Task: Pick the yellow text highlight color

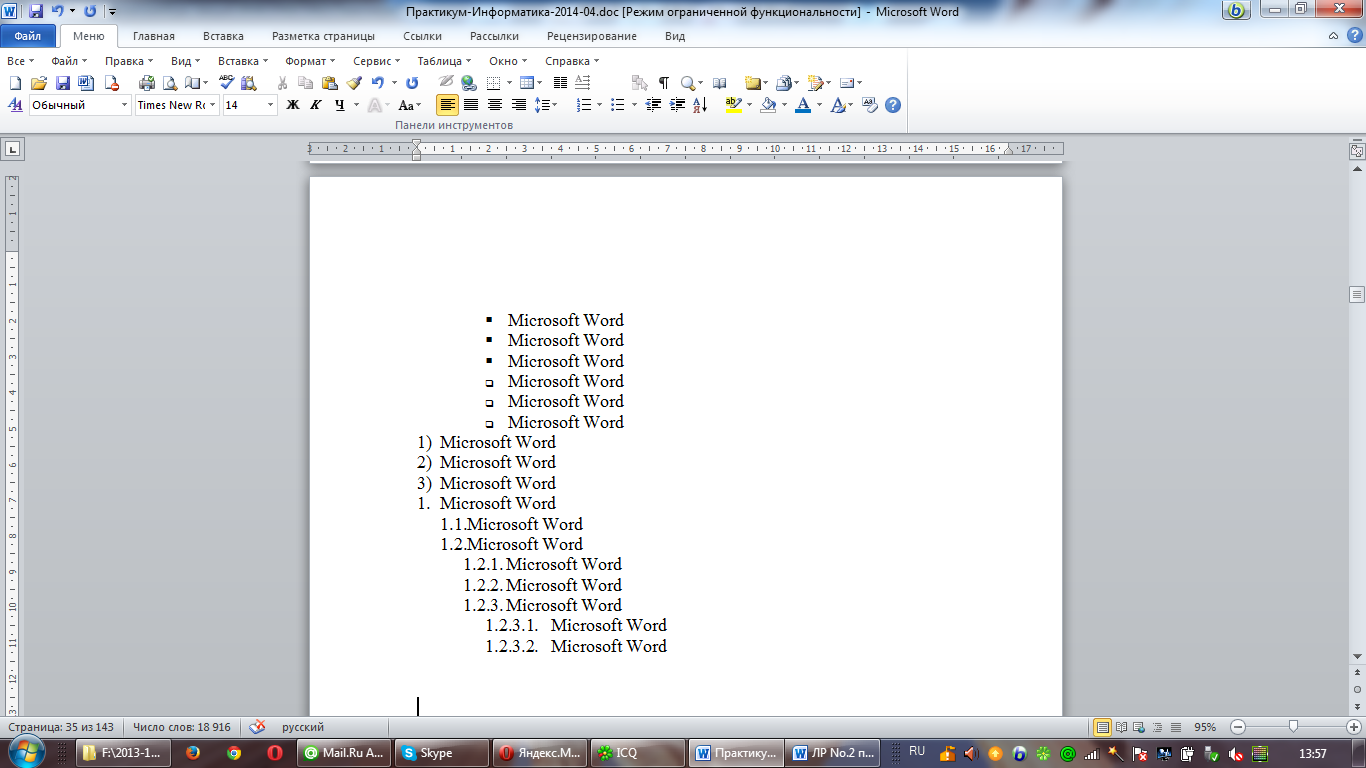Action: (x=734, y=104)
